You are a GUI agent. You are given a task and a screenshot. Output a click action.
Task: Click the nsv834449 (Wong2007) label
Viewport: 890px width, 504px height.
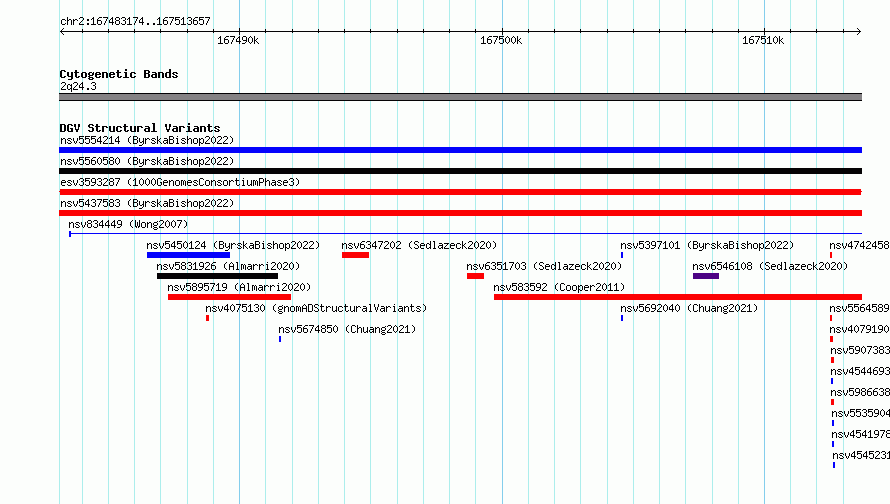128,224
